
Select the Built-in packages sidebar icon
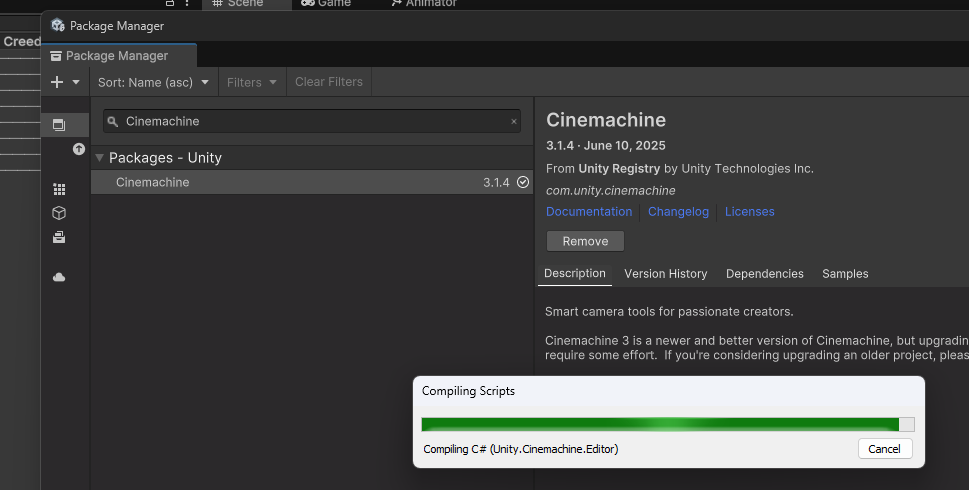(x=59, y=237)
